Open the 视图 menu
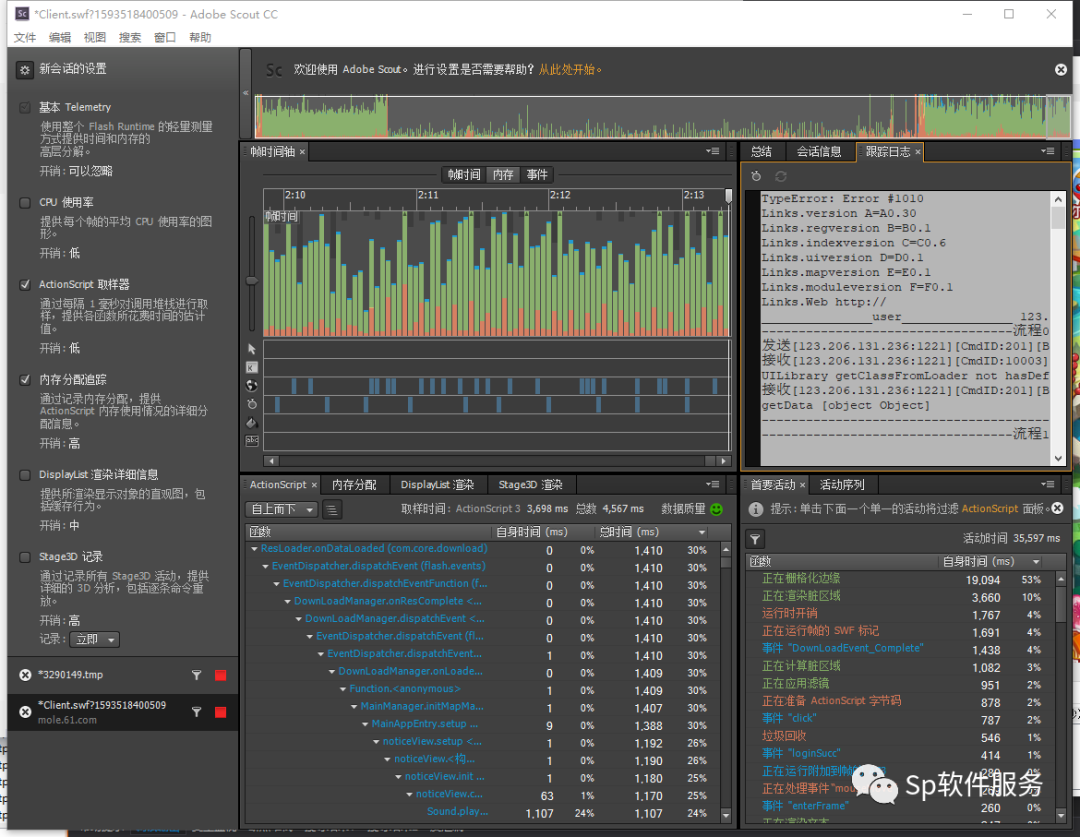1080x837 pixels. (95, 37)
